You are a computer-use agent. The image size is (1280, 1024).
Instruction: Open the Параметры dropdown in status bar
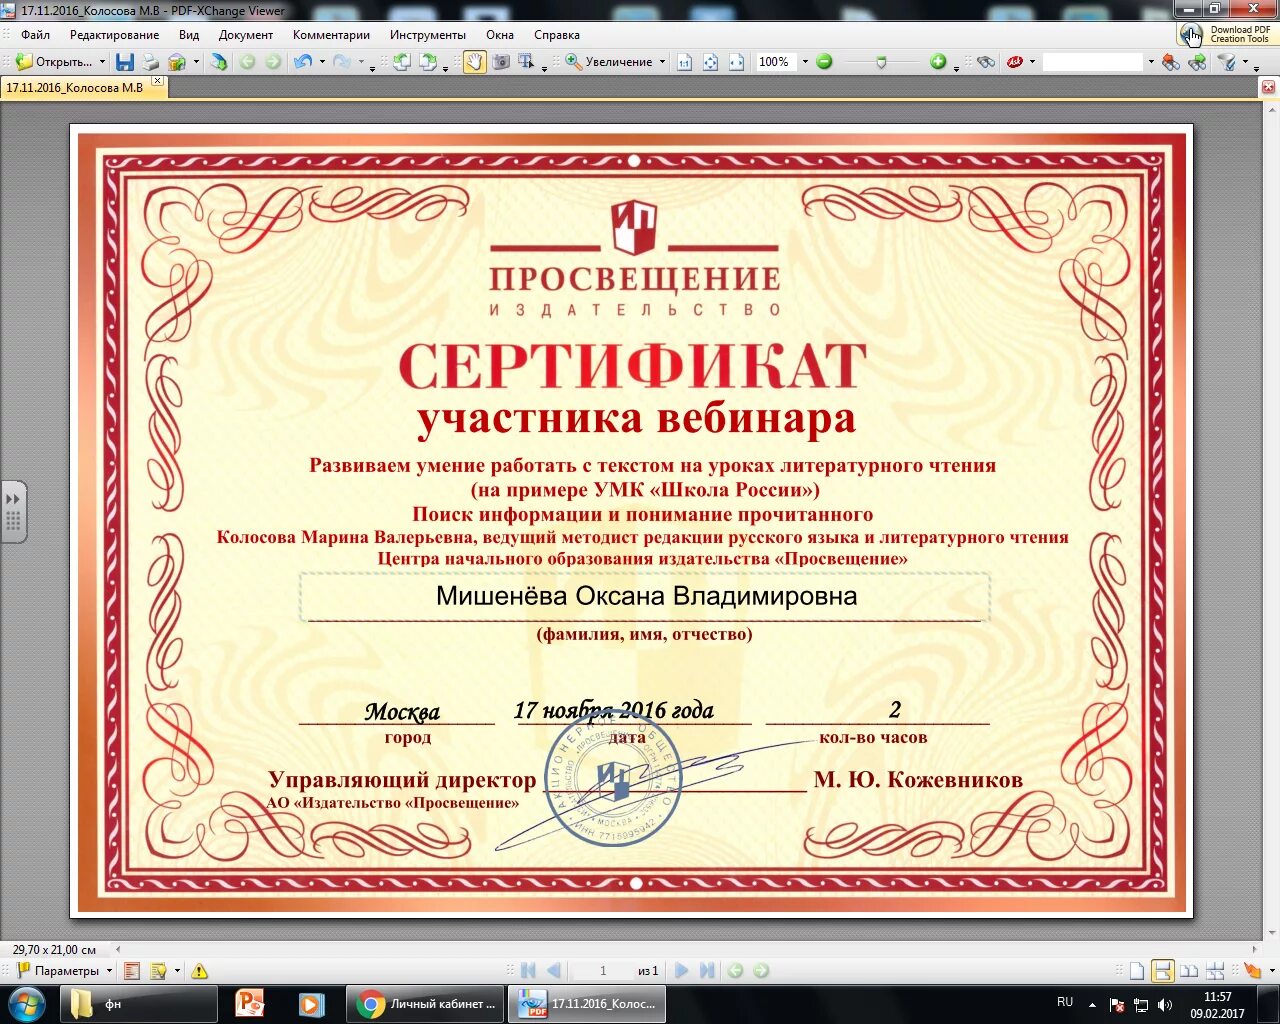109,971
